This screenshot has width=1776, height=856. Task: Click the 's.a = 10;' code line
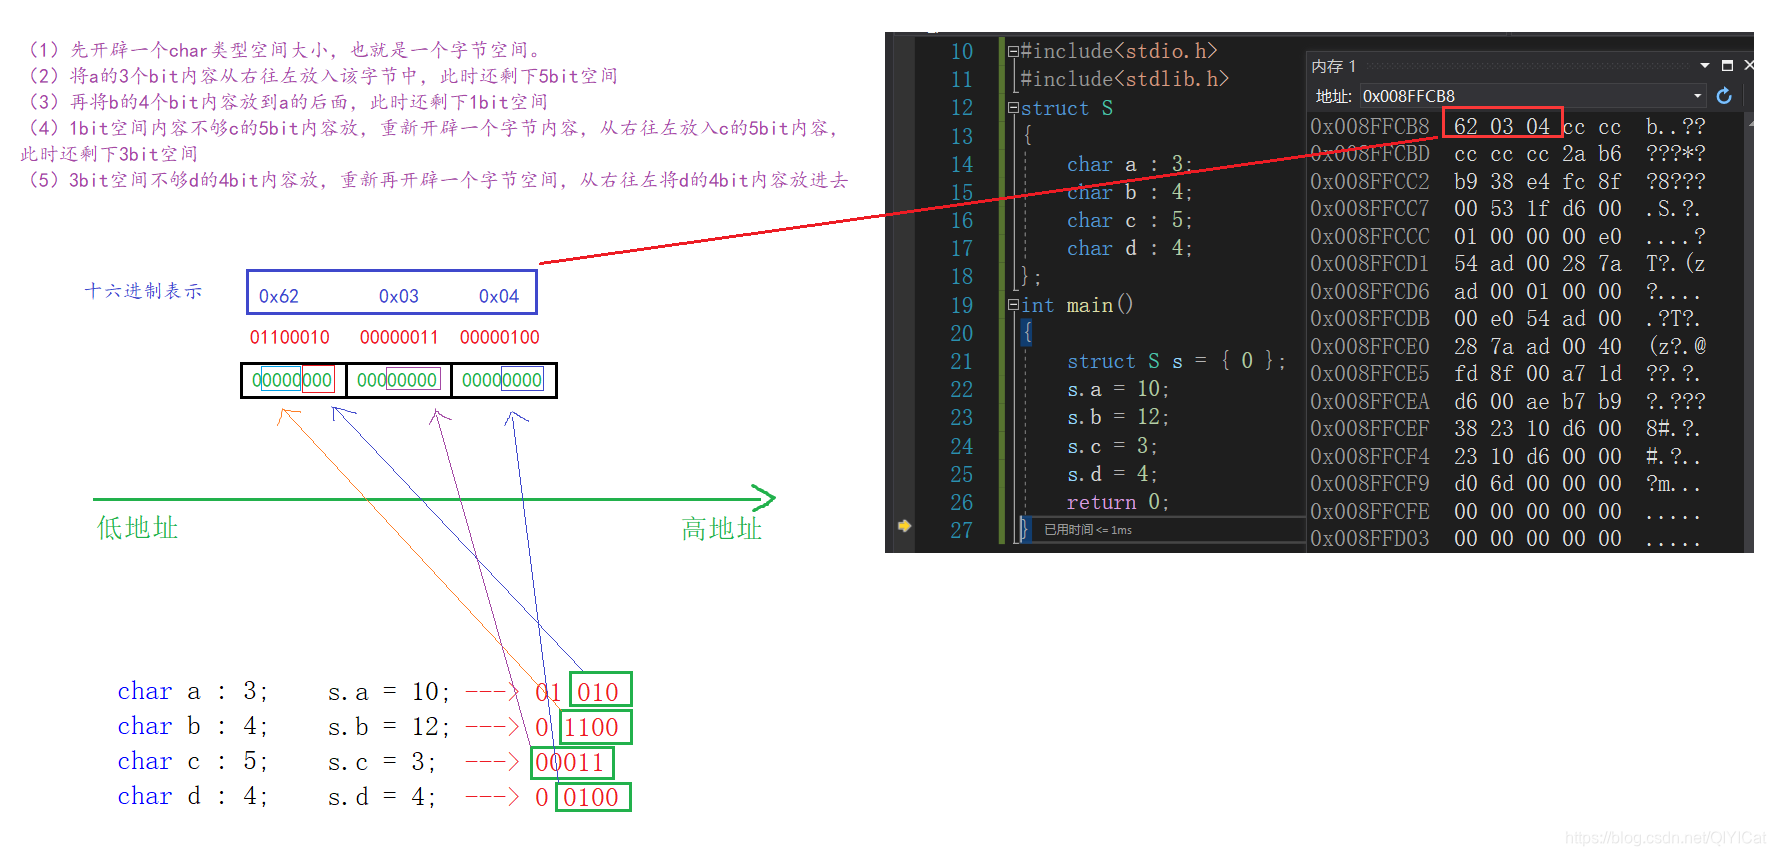tap(1118, 389)
